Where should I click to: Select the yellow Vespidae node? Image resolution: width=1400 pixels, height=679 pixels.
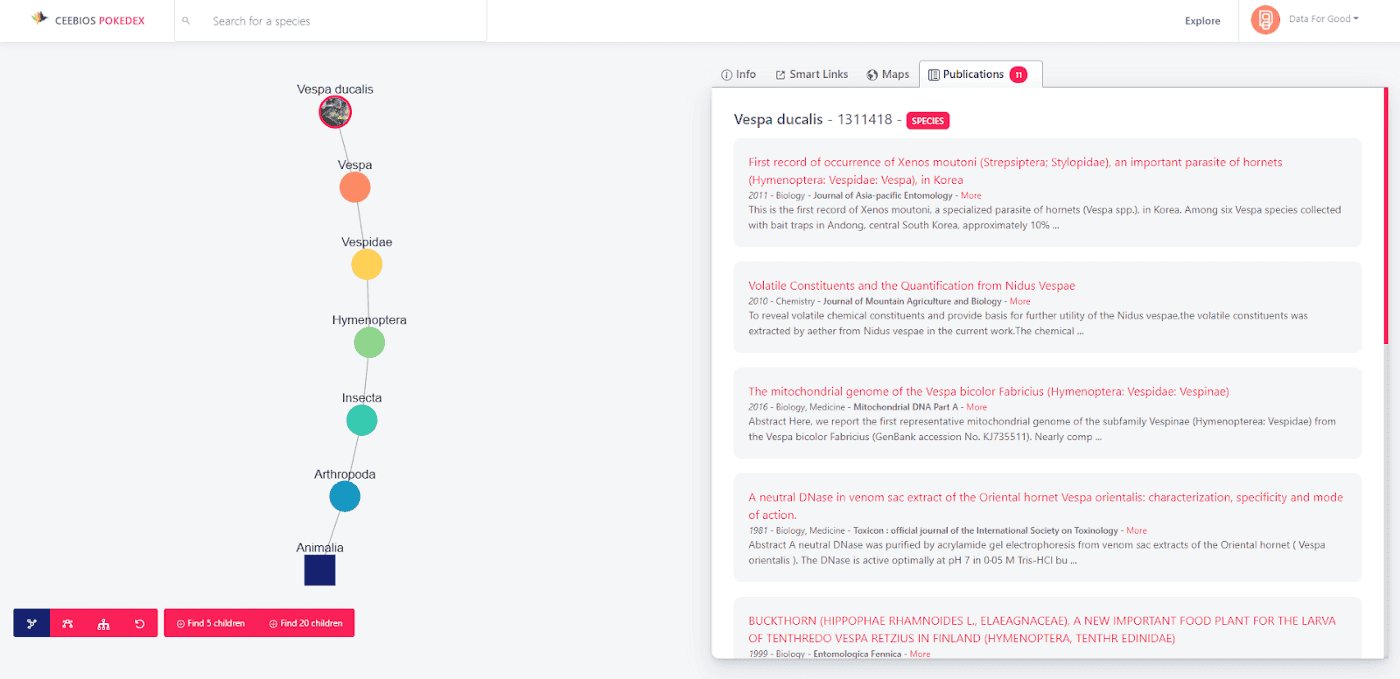366,265
